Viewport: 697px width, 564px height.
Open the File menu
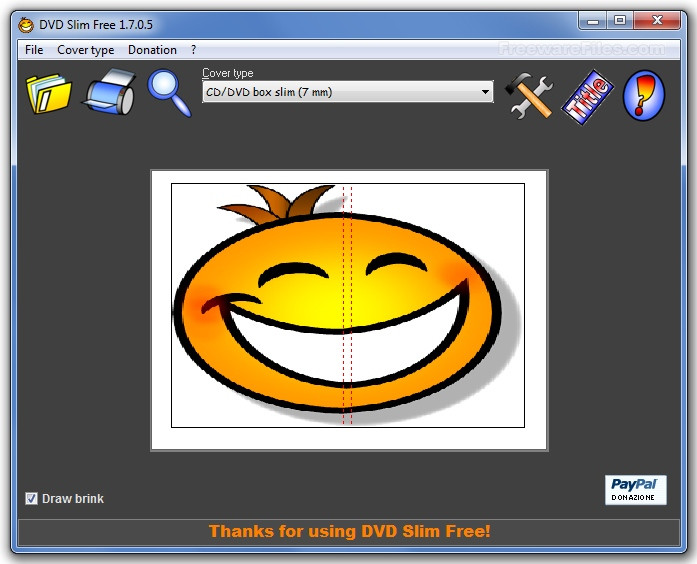34,50
